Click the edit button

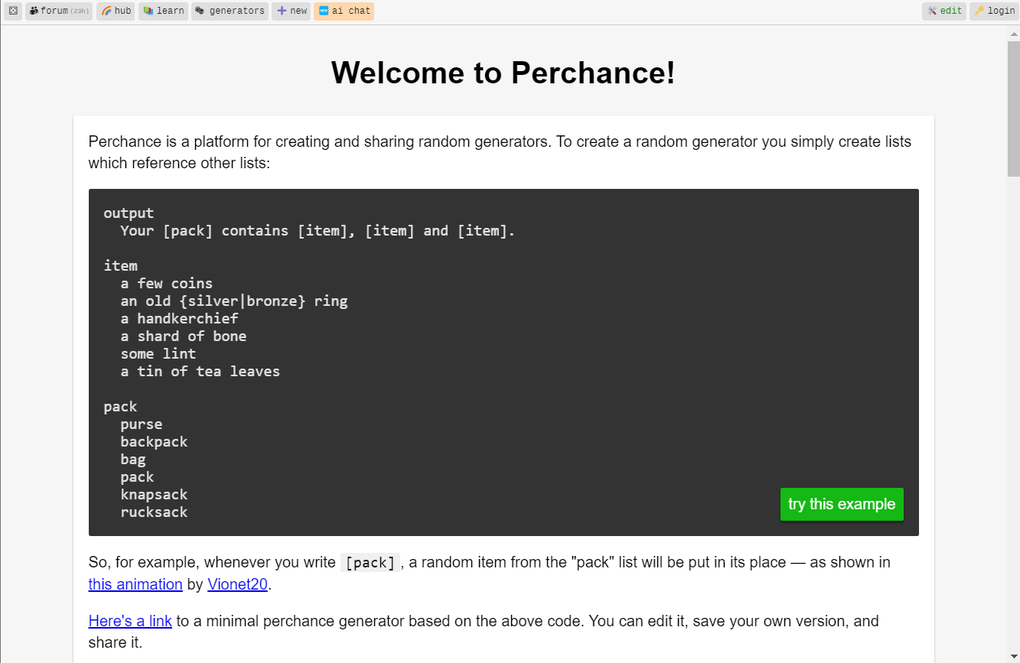[944, 10]
